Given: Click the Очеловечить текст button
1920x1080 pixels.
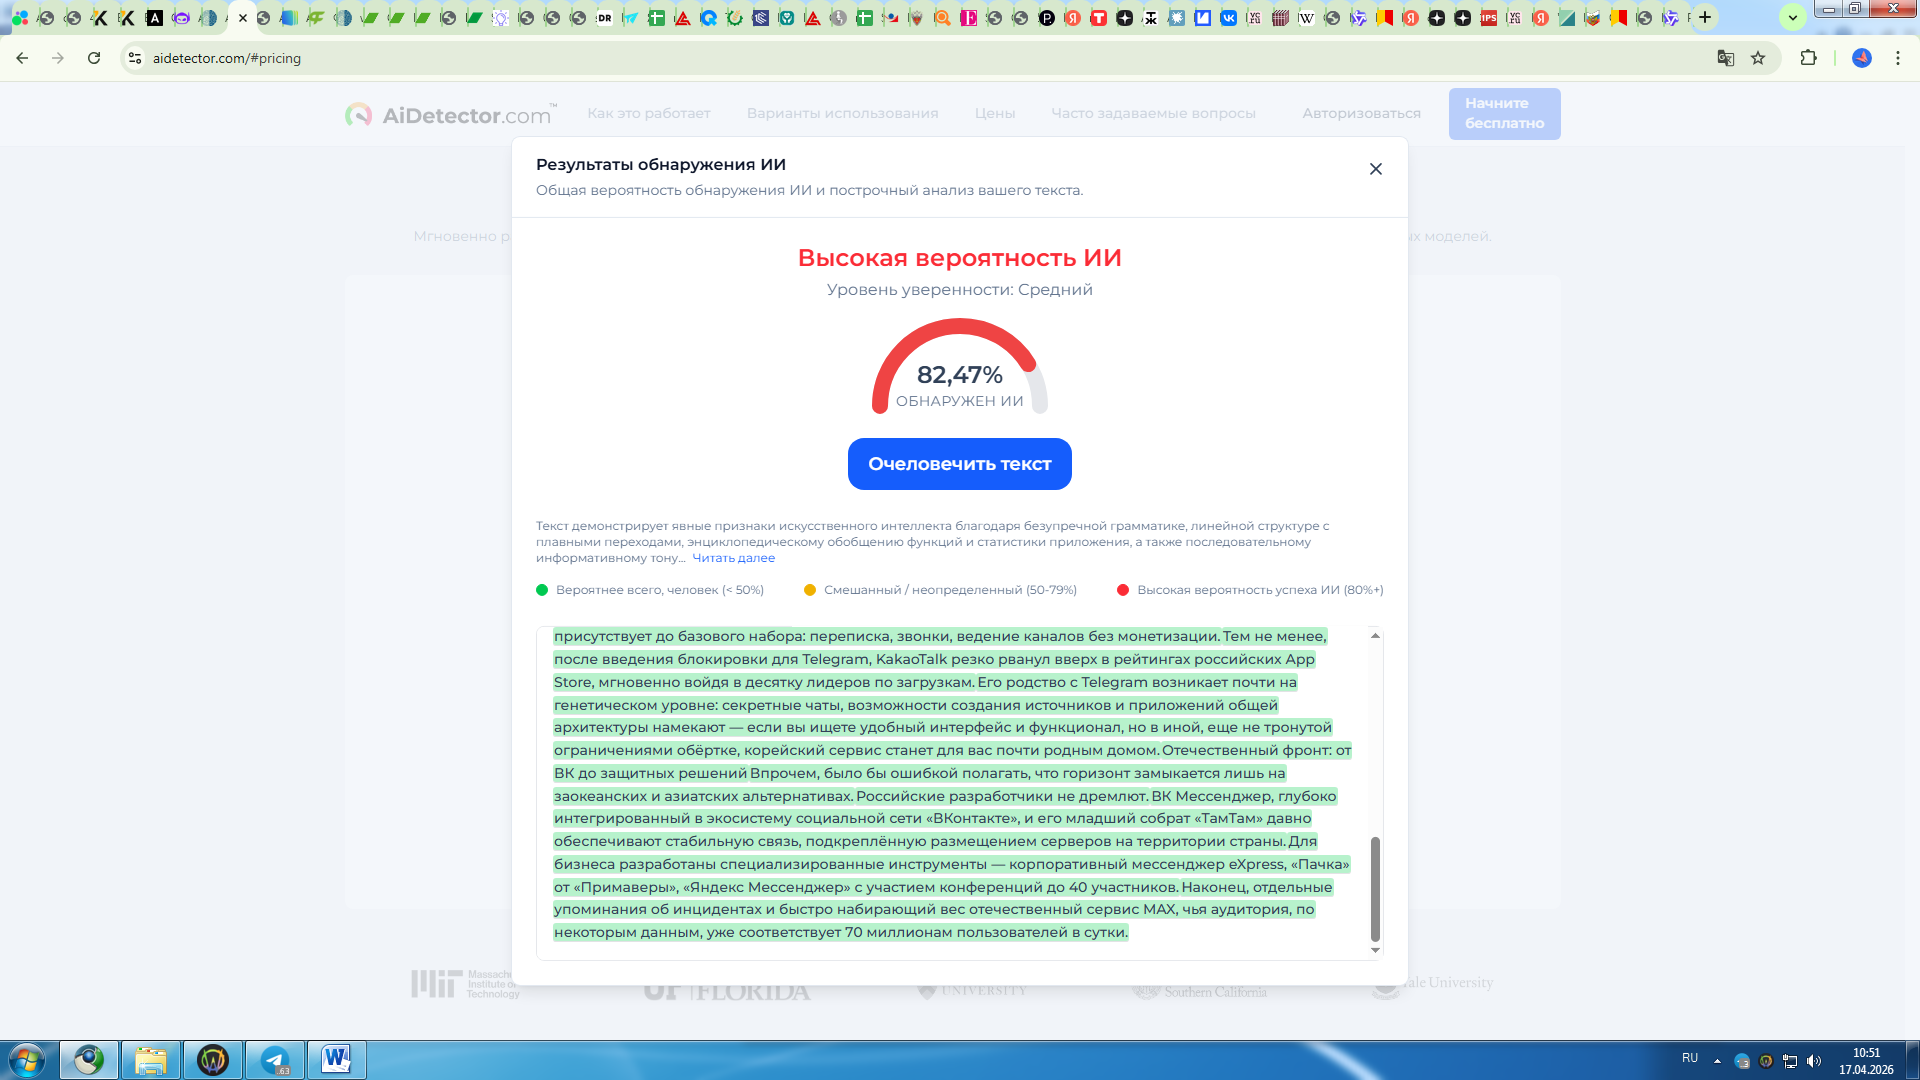Looking at the screenshot, I should [959, 464].
